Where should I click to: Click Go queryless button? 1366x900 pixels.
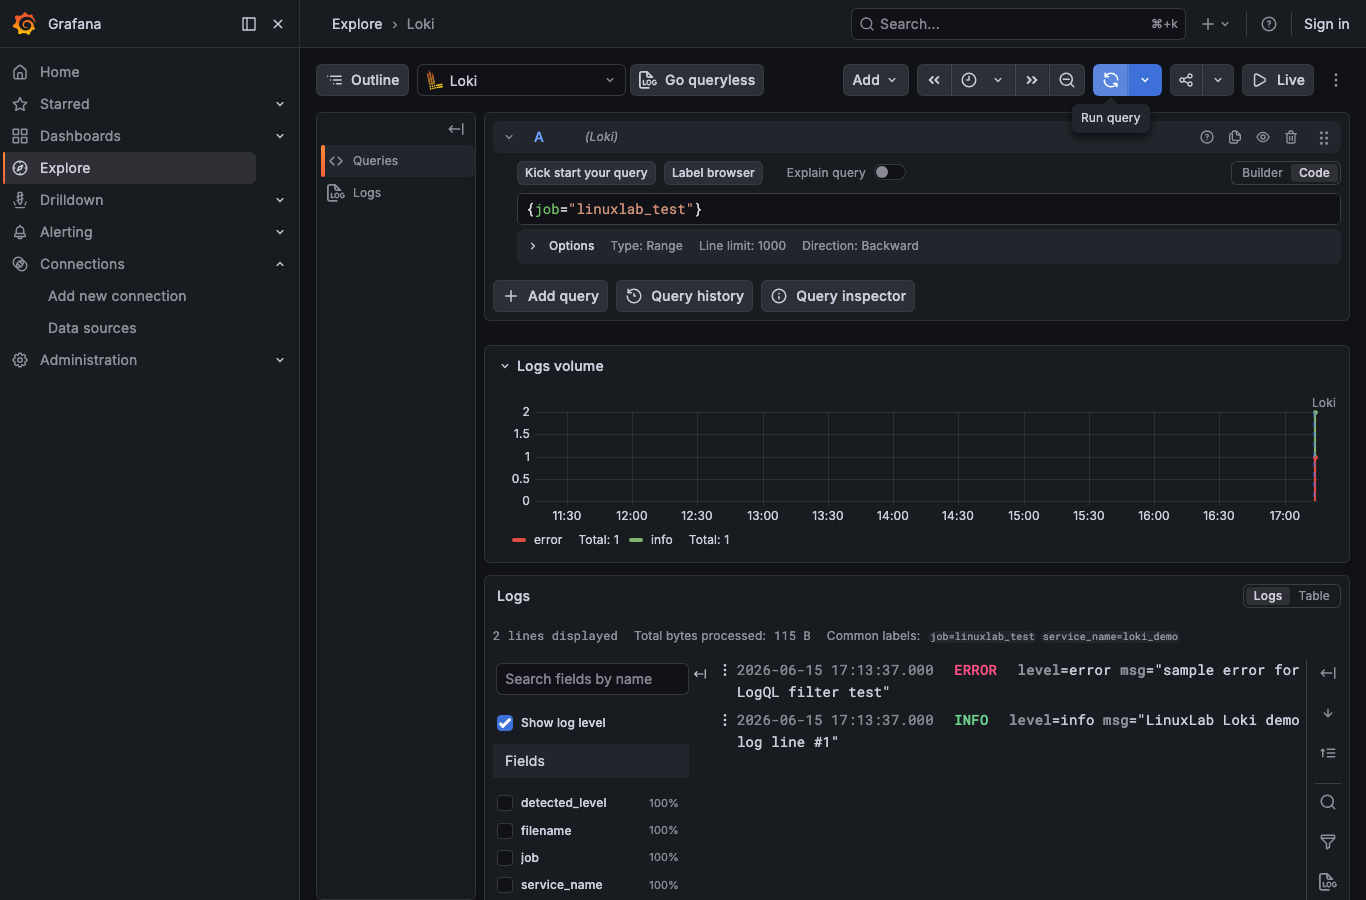tap(697, 80)
